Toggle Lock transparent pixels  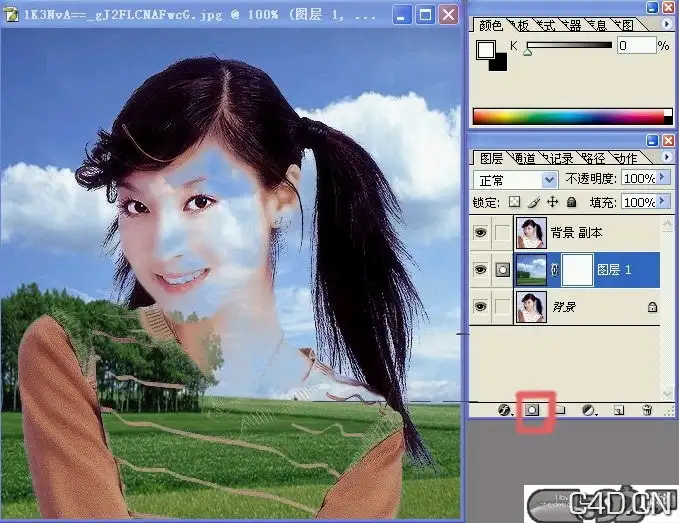(x=514, y=202)
